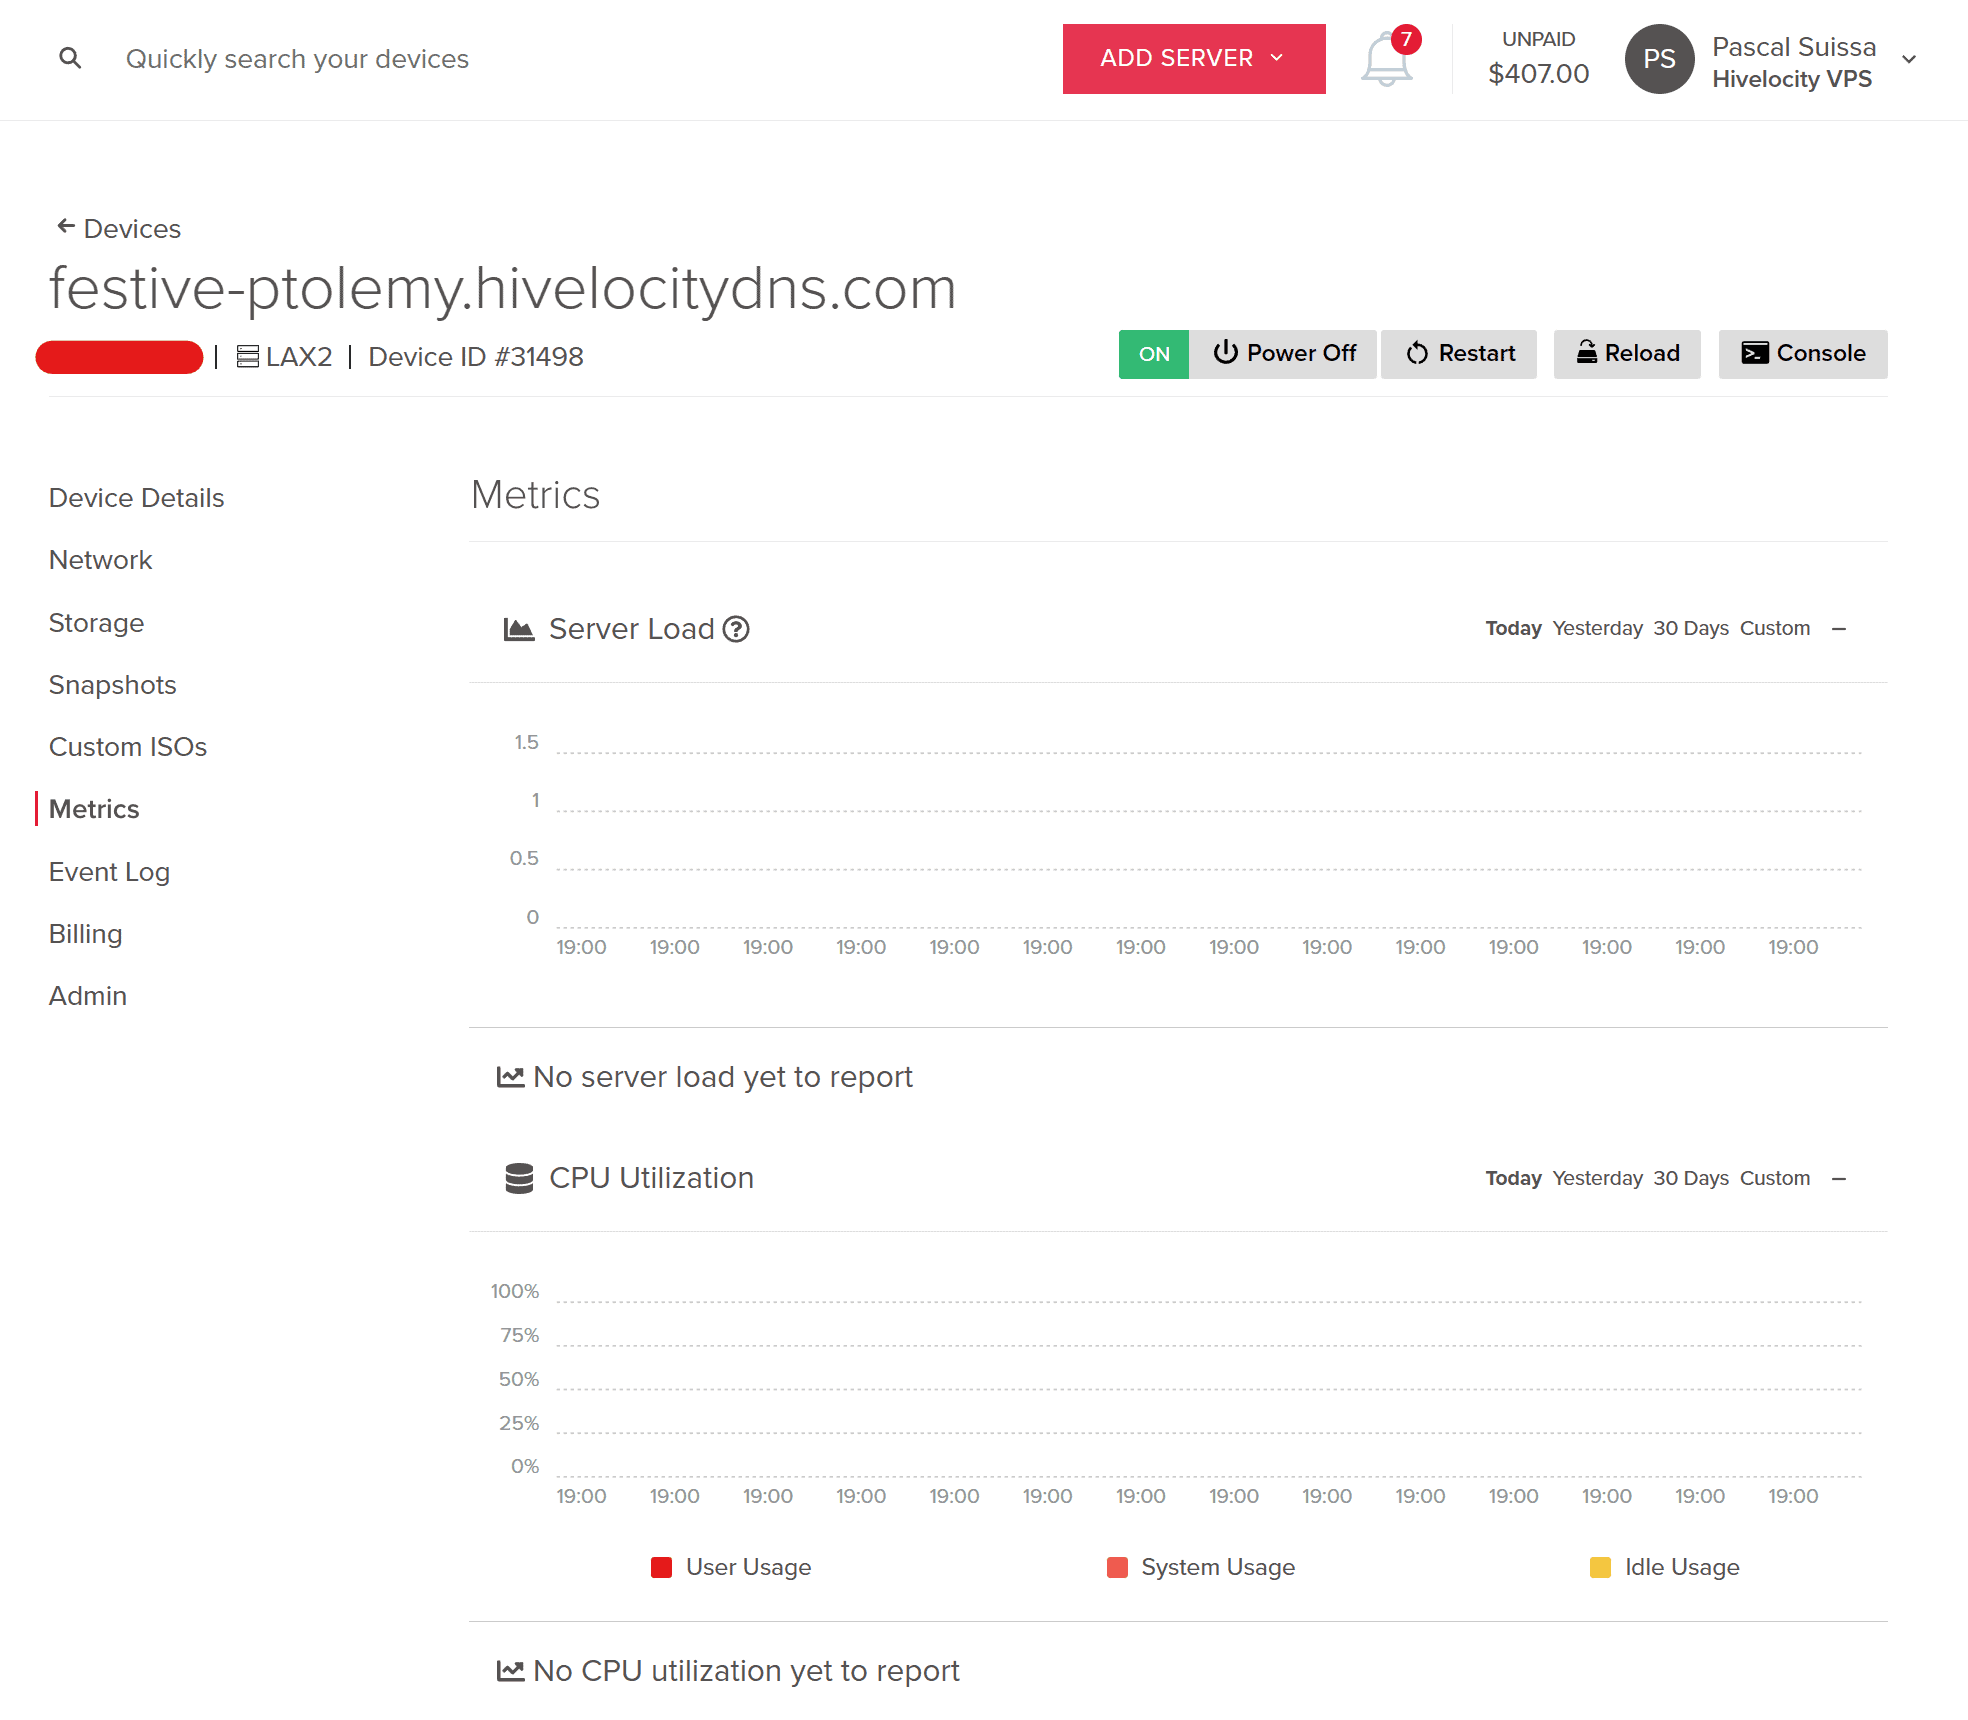Toggle the System Usage legend swatch
Image resolution: width=1968 pixels, height=1720 pixels.
1117,1567
